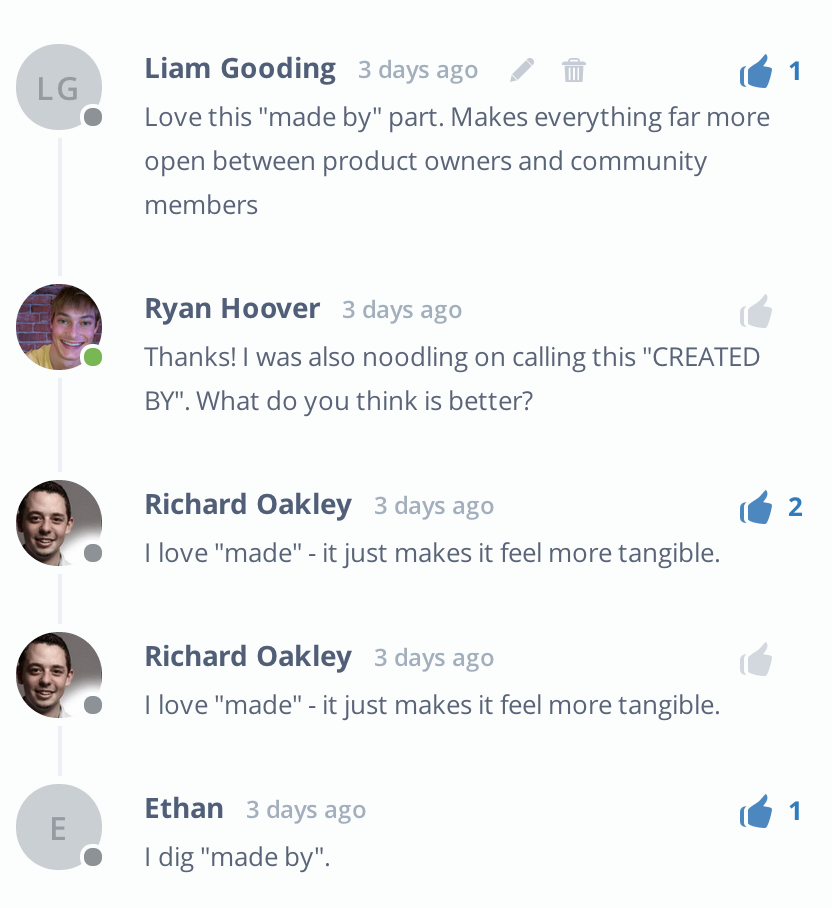
Task: Click the pencil edit icon on Liam's comment
Action: coord(522,70)
